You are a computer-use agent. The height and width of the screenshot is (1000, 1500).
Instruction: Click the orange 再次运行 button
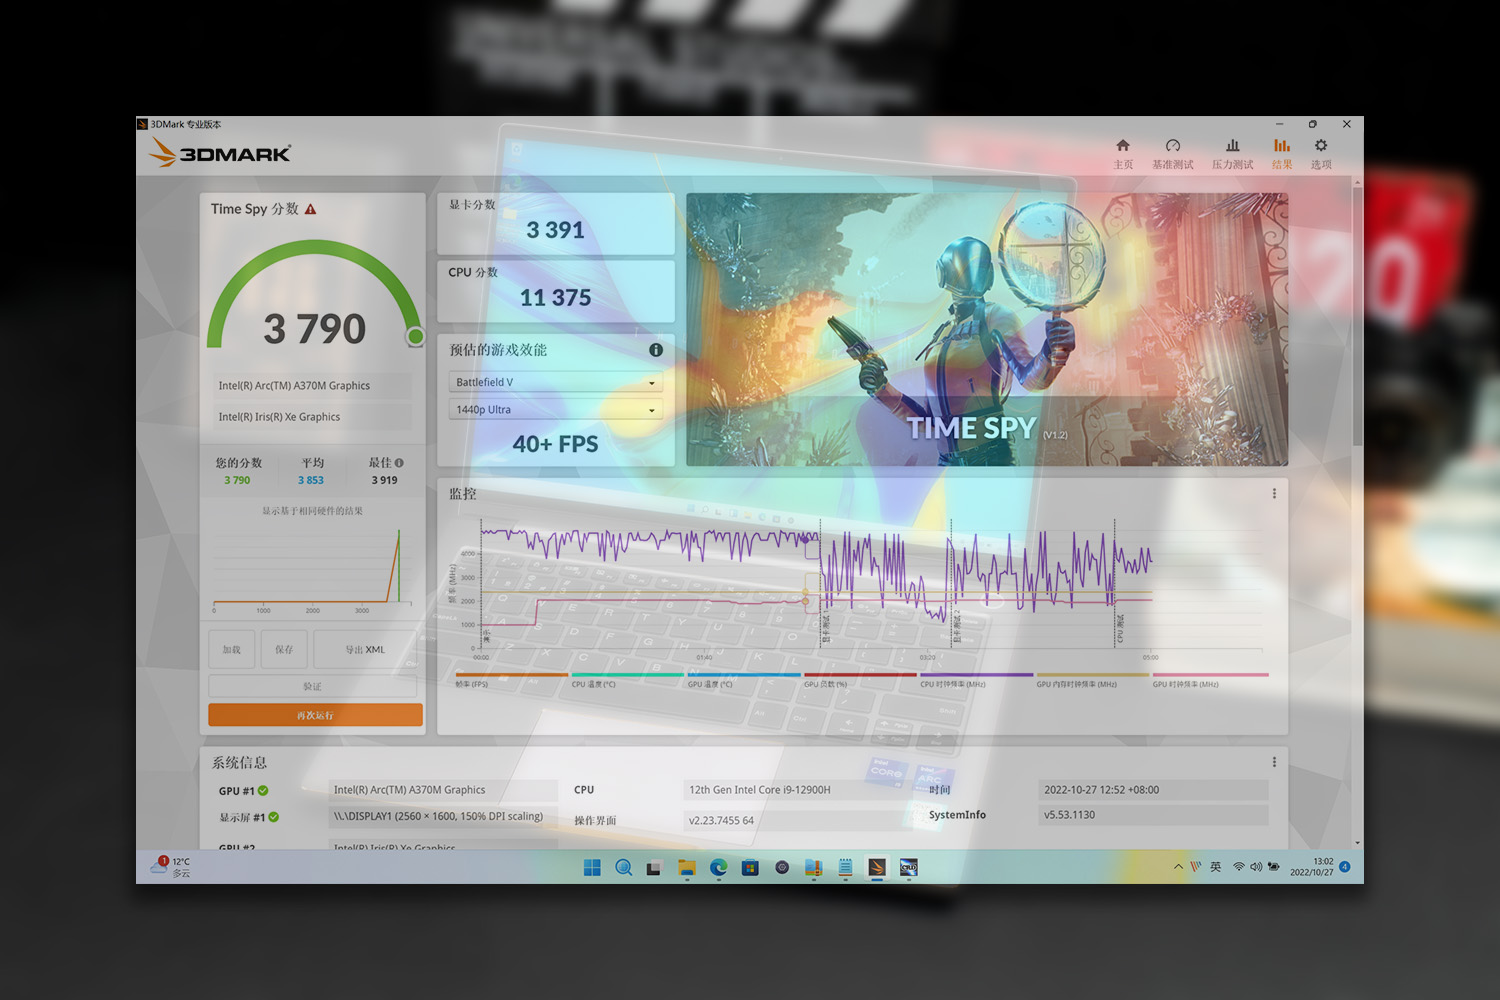pyautogui.click(x=315, y=715)
